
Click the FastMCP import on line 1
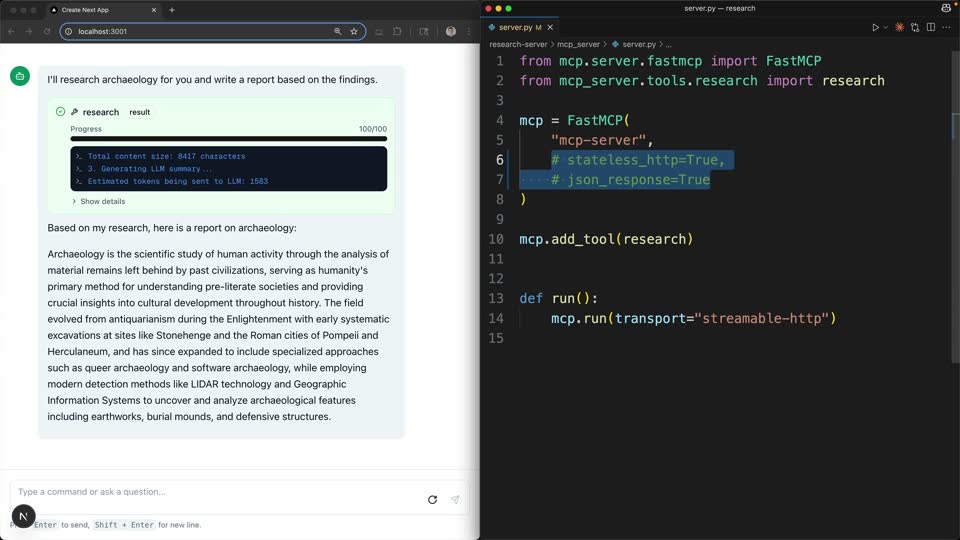pyautogui.click(x=793, y=61)
